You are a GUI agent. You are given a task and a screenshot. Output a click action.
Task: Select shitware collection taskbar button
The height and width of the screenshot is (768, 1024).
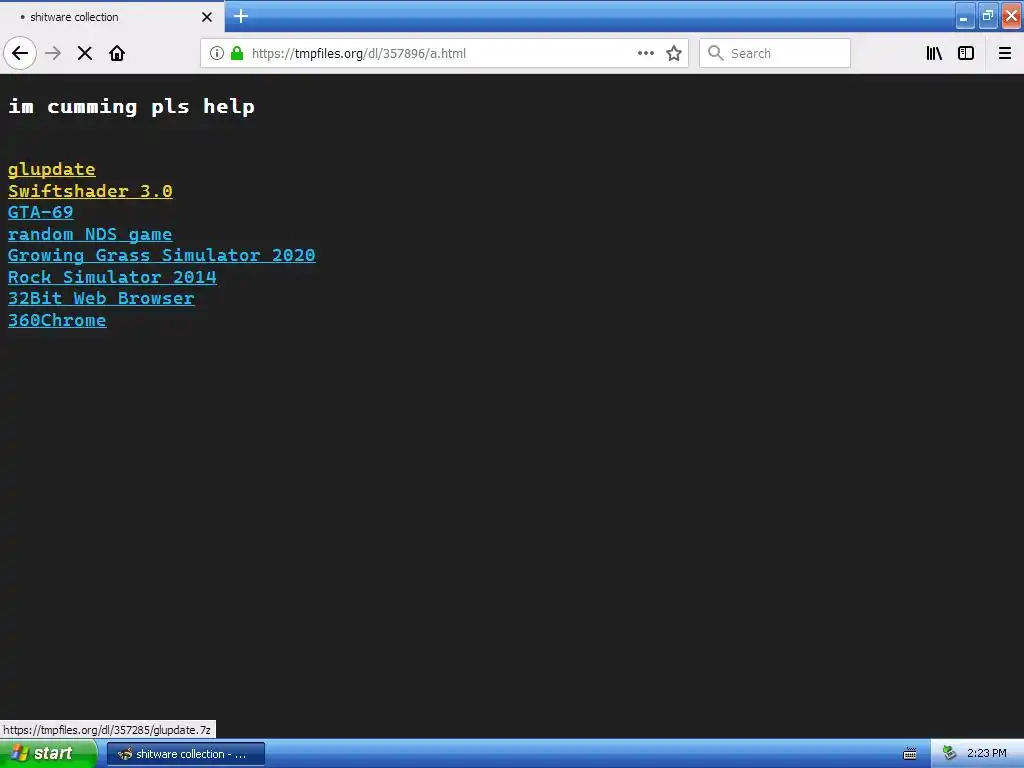(x=186, y=754)
